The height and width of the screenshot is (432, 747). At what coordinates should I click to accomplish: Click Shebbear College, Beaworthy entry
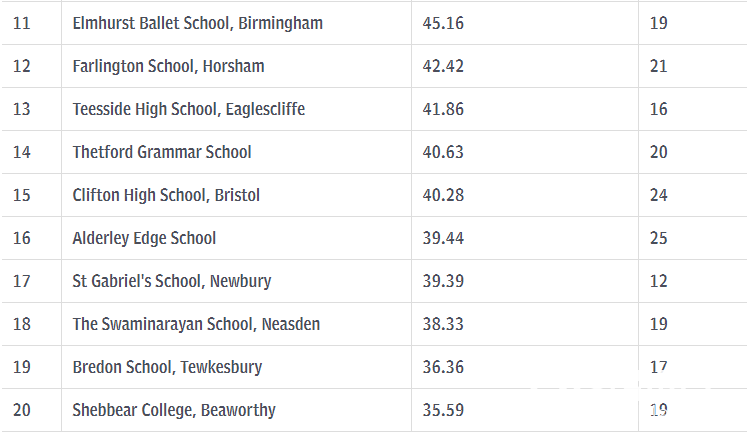tap(174, 410)
